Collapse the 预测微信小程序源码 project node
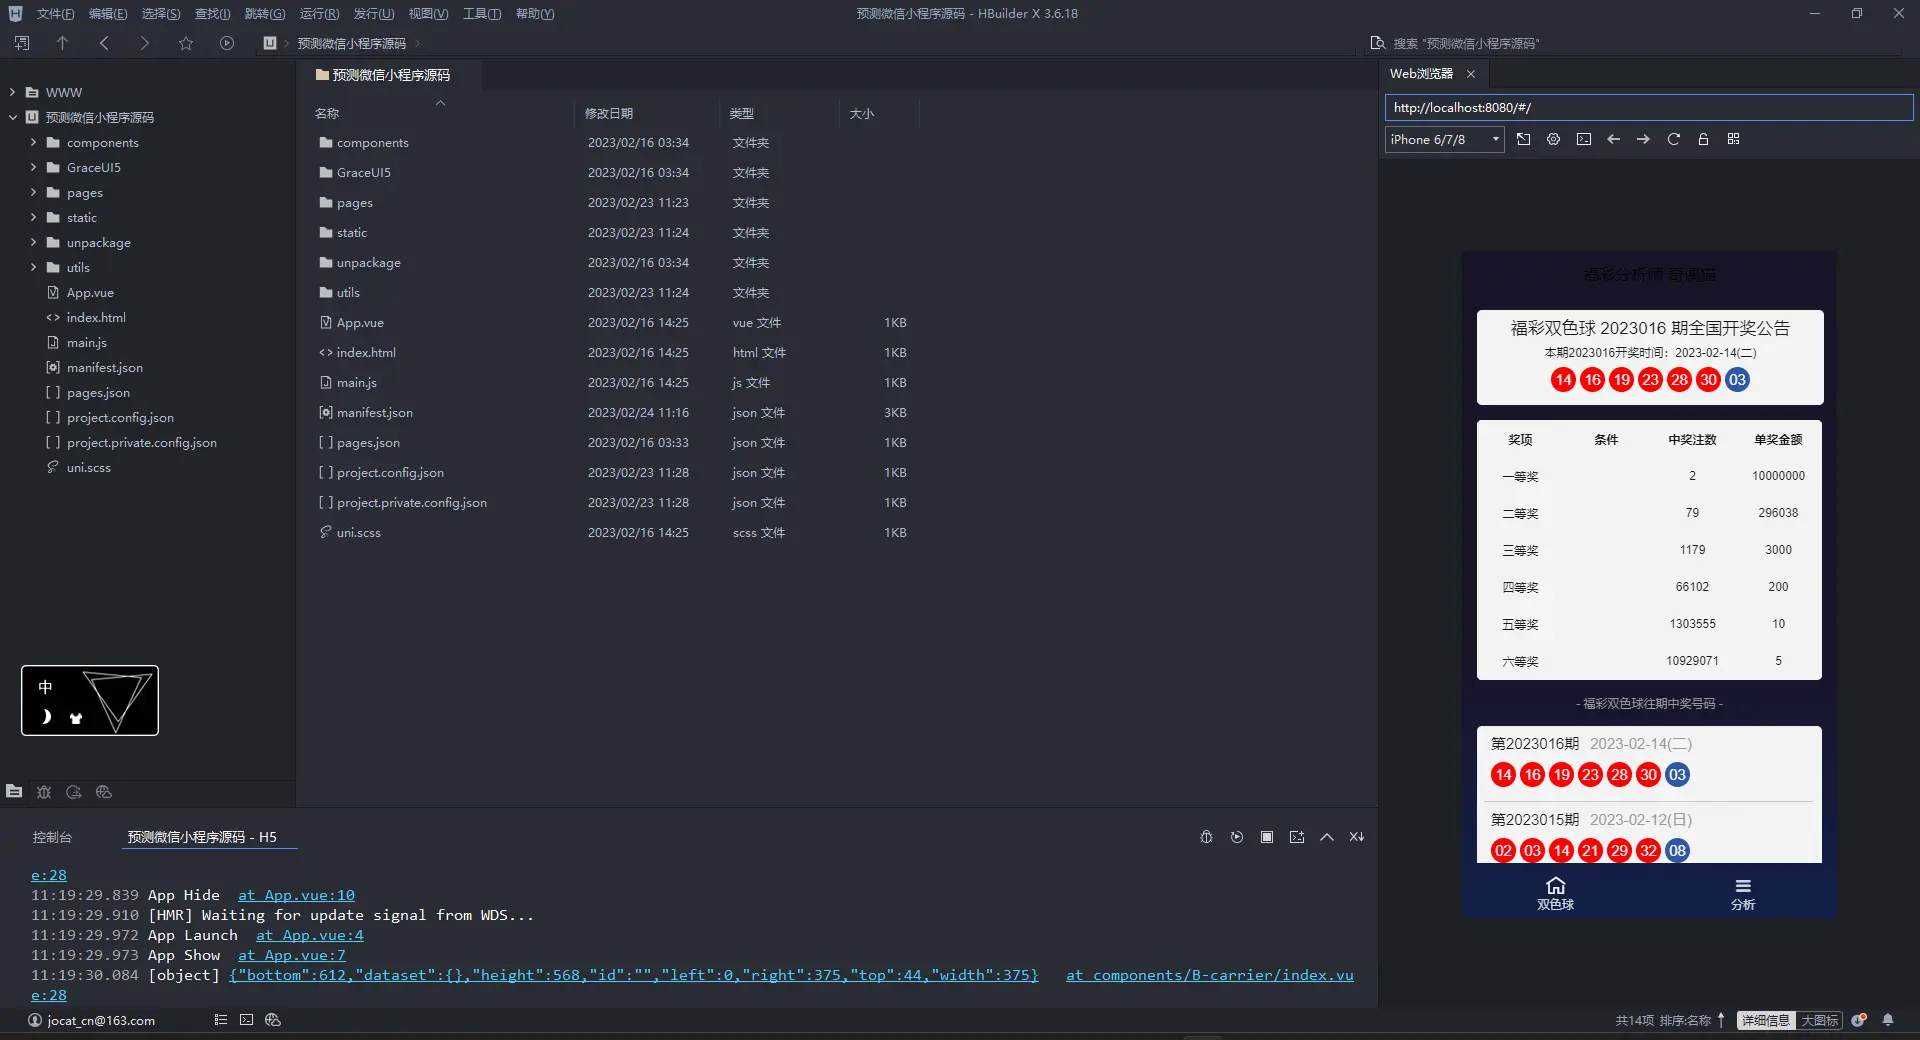This screenshot has height=1040, width=1920. click(x=12, y=117)
